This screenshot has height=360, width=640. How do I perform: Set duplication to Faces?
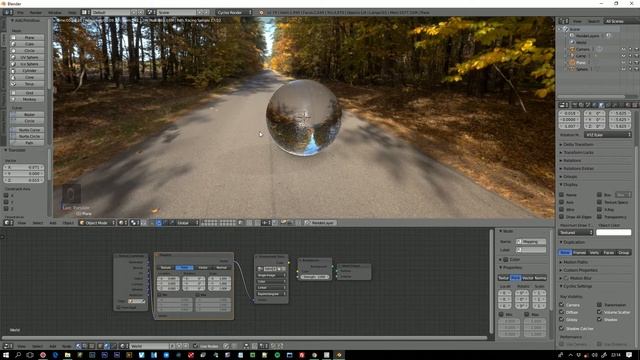[x=609, y=253]
